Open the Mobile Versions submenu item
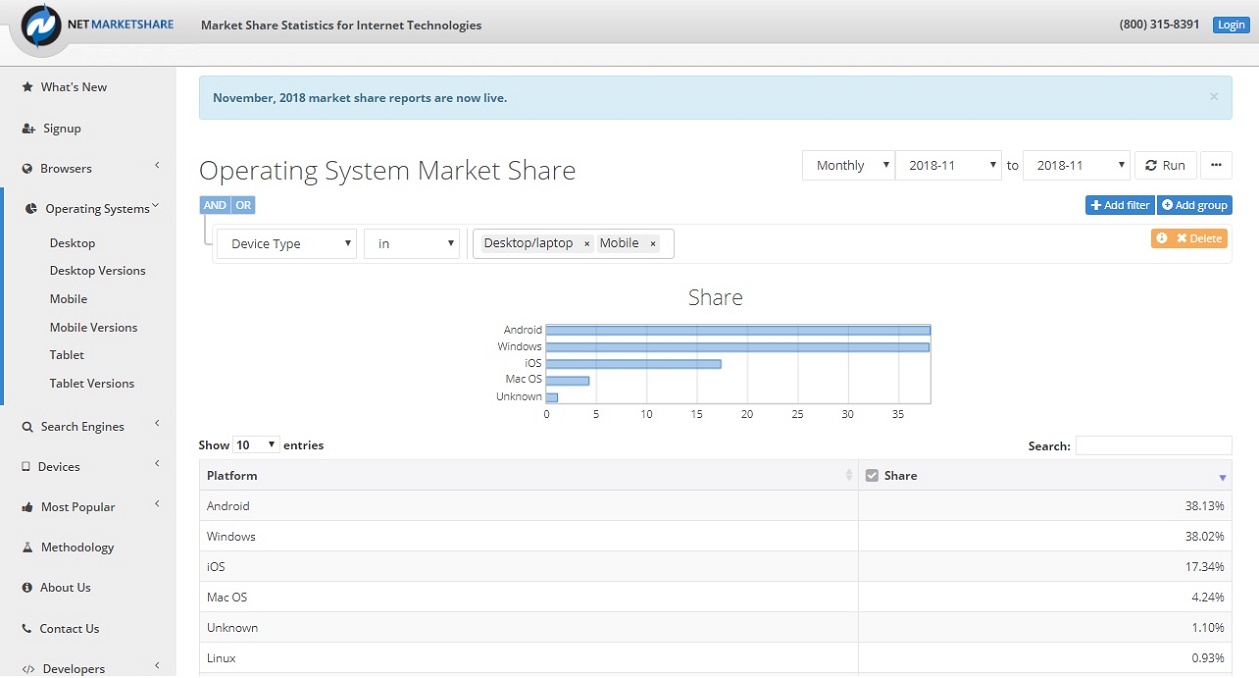Viewport: 1259px width, 678px height. 94,327
